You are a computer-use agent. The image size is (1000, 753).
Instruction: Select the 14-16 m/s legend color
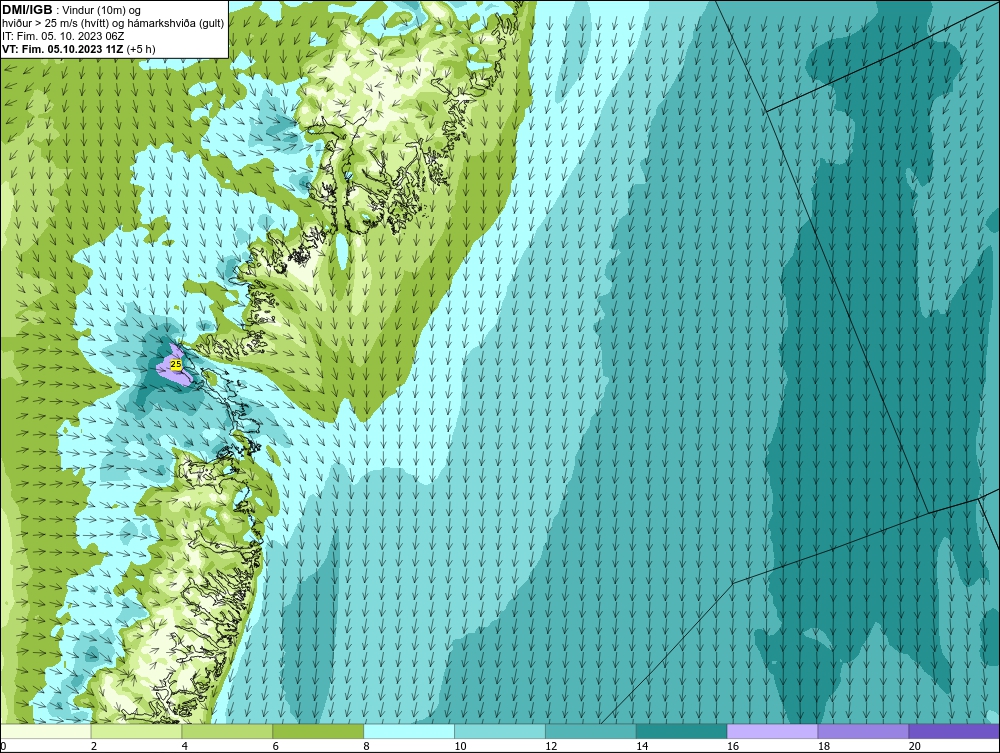(682, 731)
